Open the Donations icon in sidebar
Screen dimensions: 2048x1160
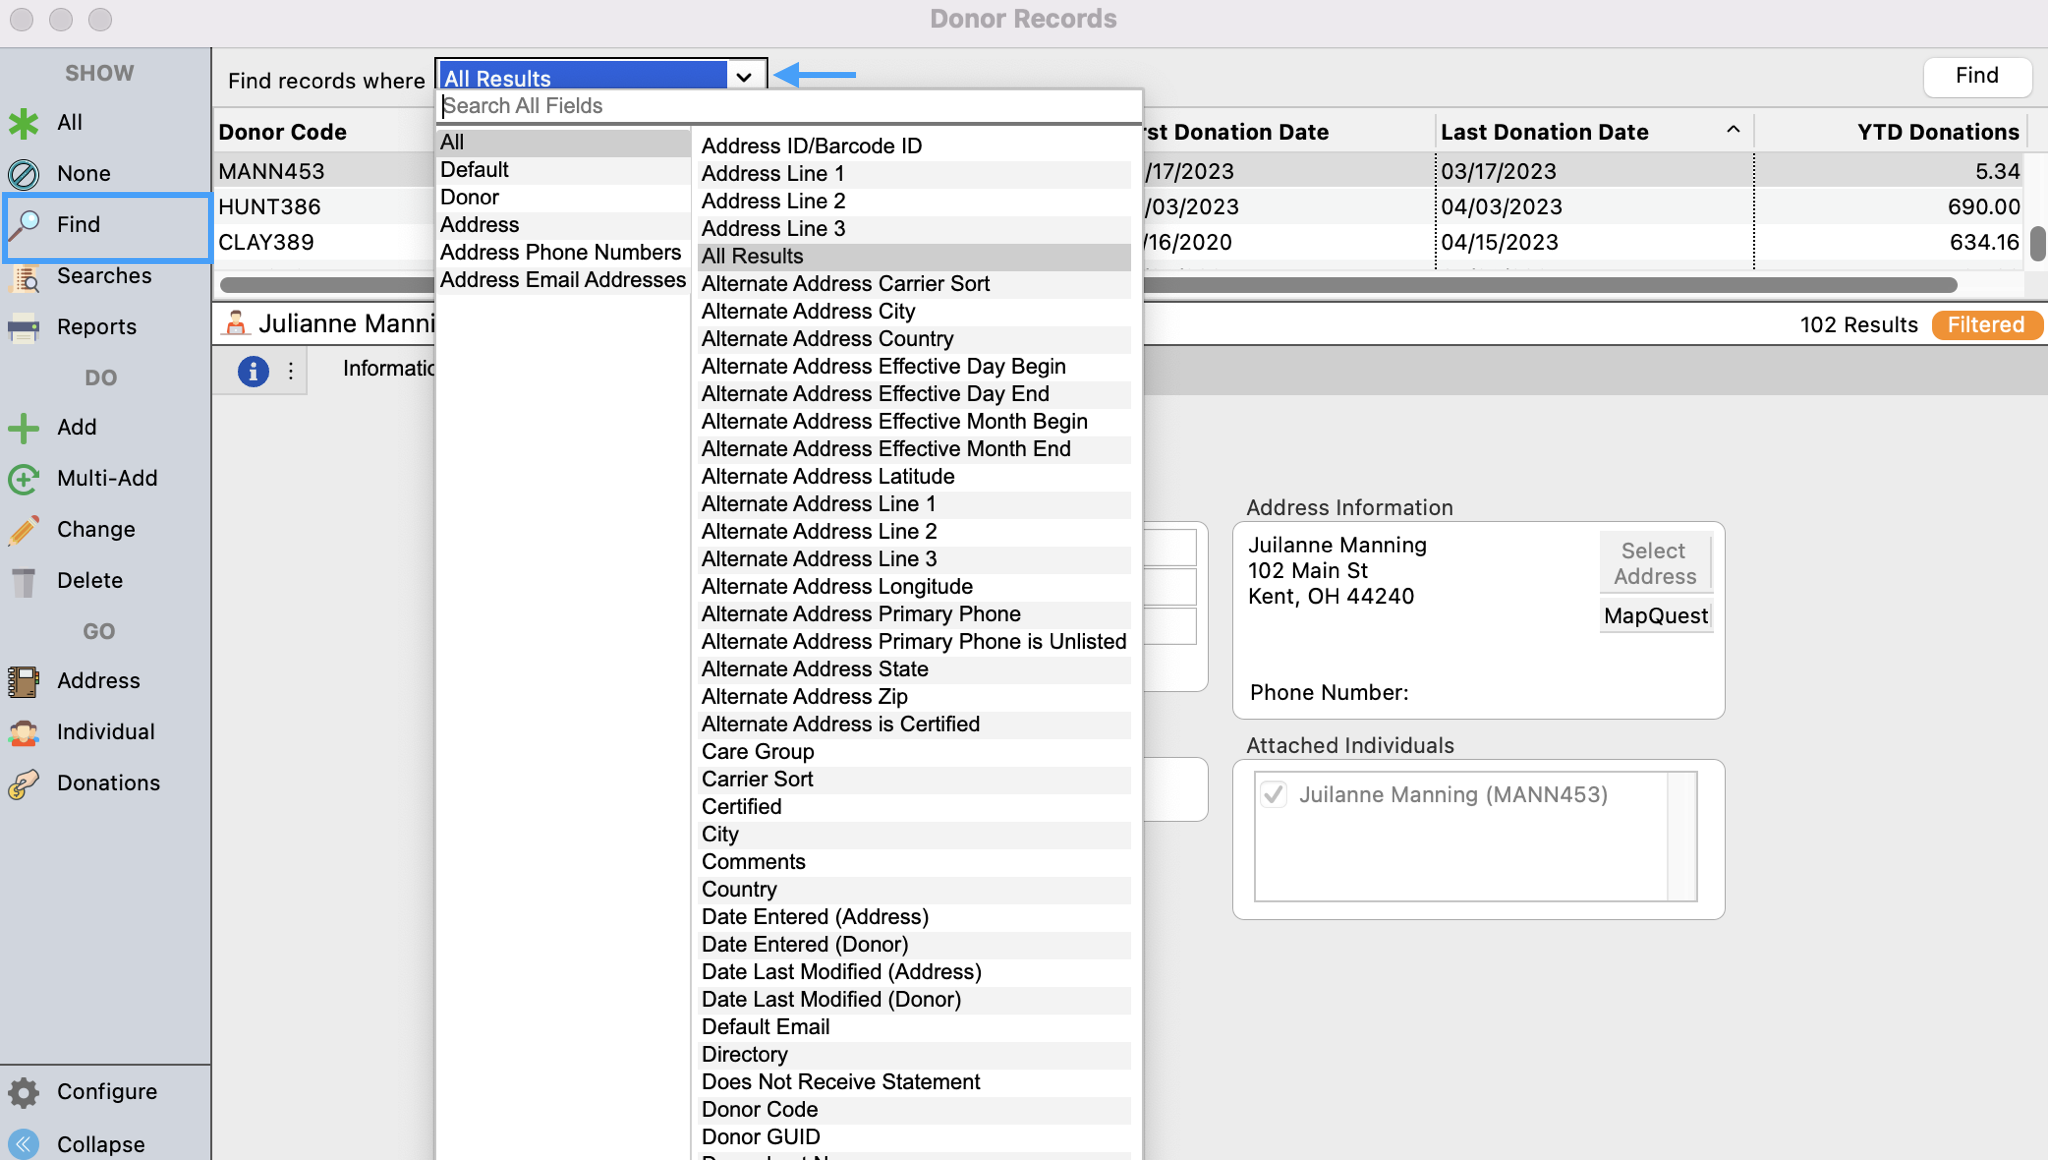(x=23, y=784)
